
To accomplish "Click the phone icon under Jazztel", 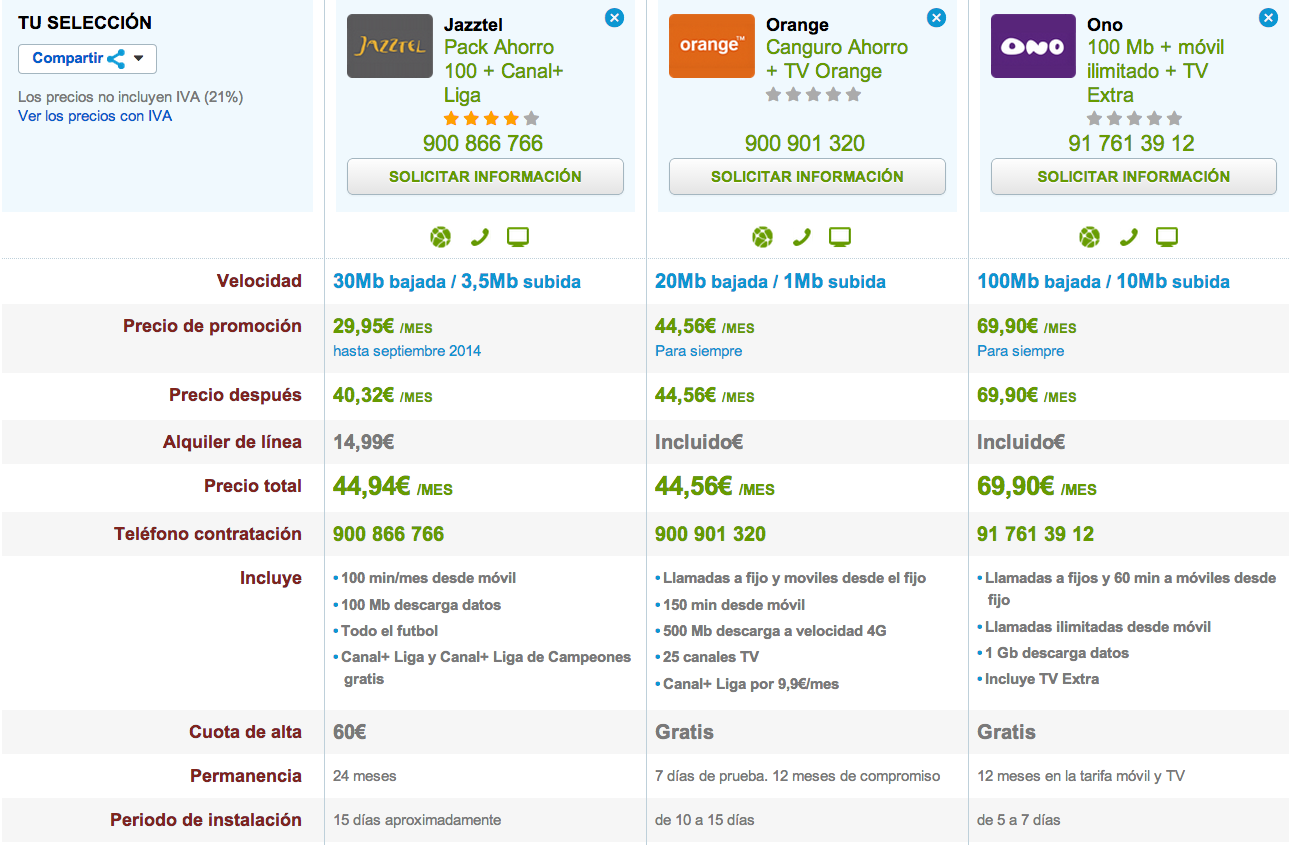I will 480,237.
